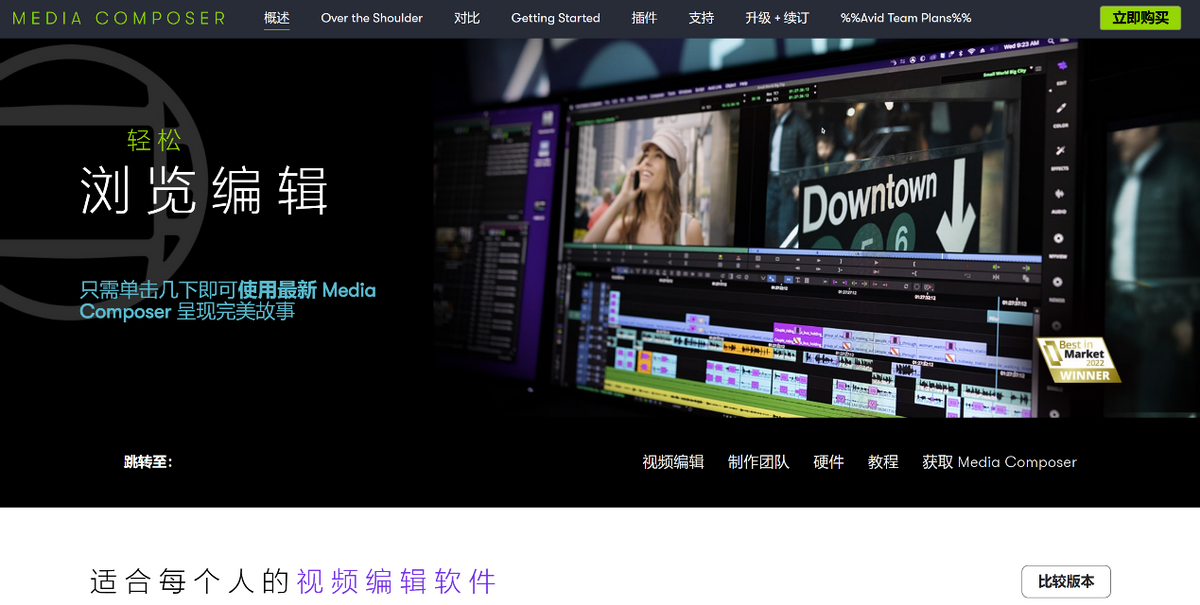Jump to the 制作团队 section
Viewport: 1200px width, 605px height.
tap(759, 462)
